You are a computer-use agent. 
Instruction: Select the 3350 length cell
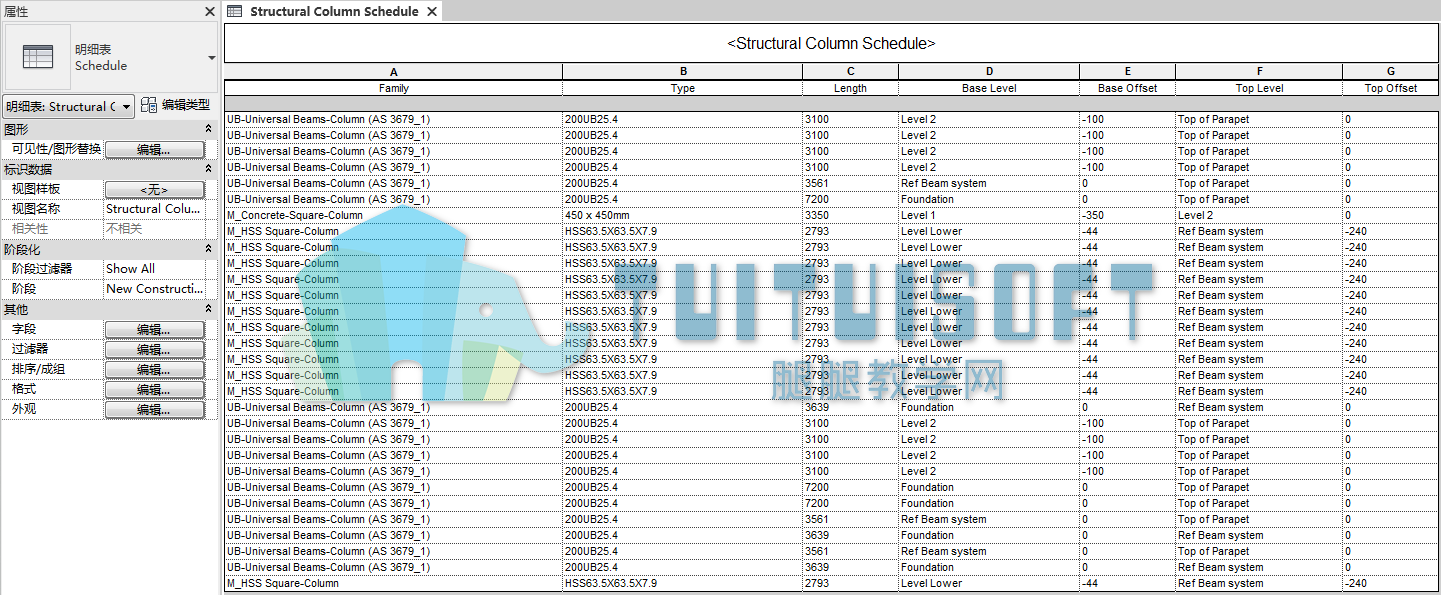click(851, 215)
